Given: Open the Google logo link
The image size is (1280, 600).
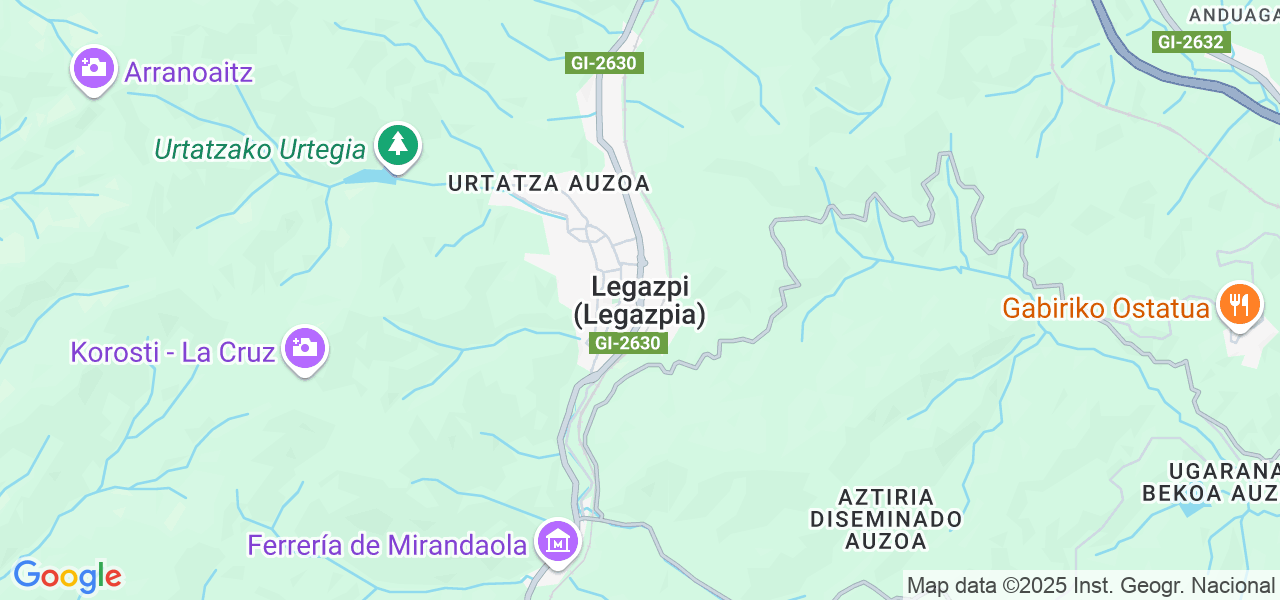Looking at the screenshot, I should (67, 576).
